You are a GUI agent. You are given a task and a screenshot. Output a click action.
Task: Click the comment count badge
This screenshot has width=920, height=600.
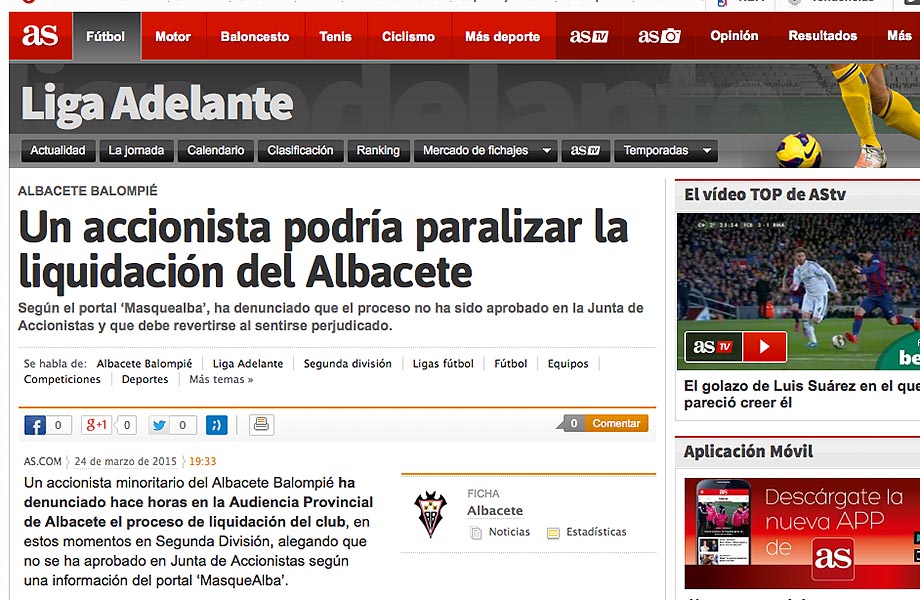(574, 423)
